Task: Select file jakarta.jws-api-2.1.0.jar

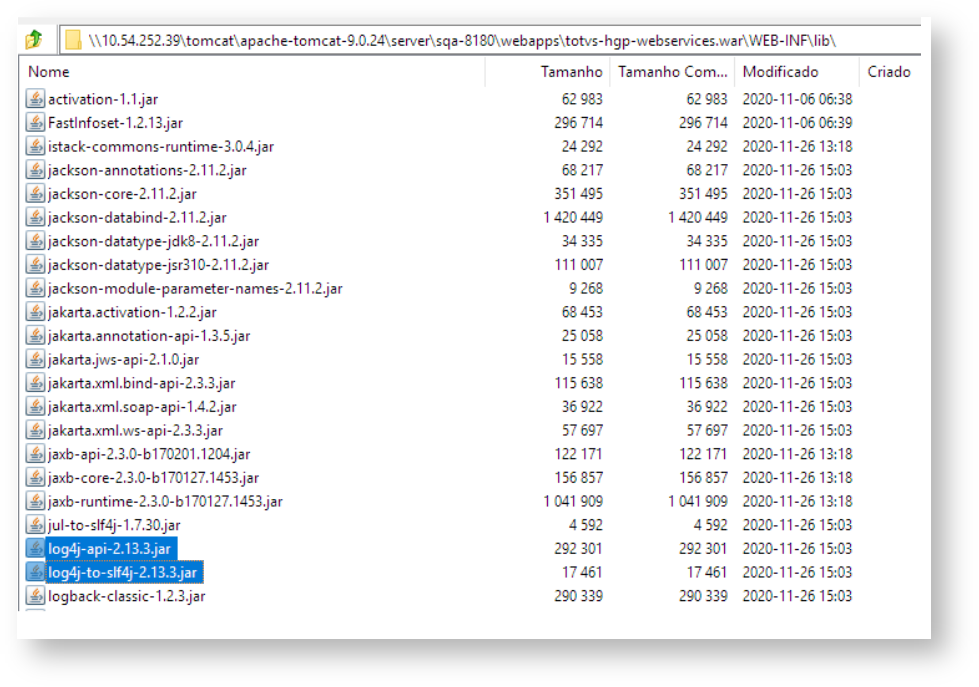Action: coord(124,360)
